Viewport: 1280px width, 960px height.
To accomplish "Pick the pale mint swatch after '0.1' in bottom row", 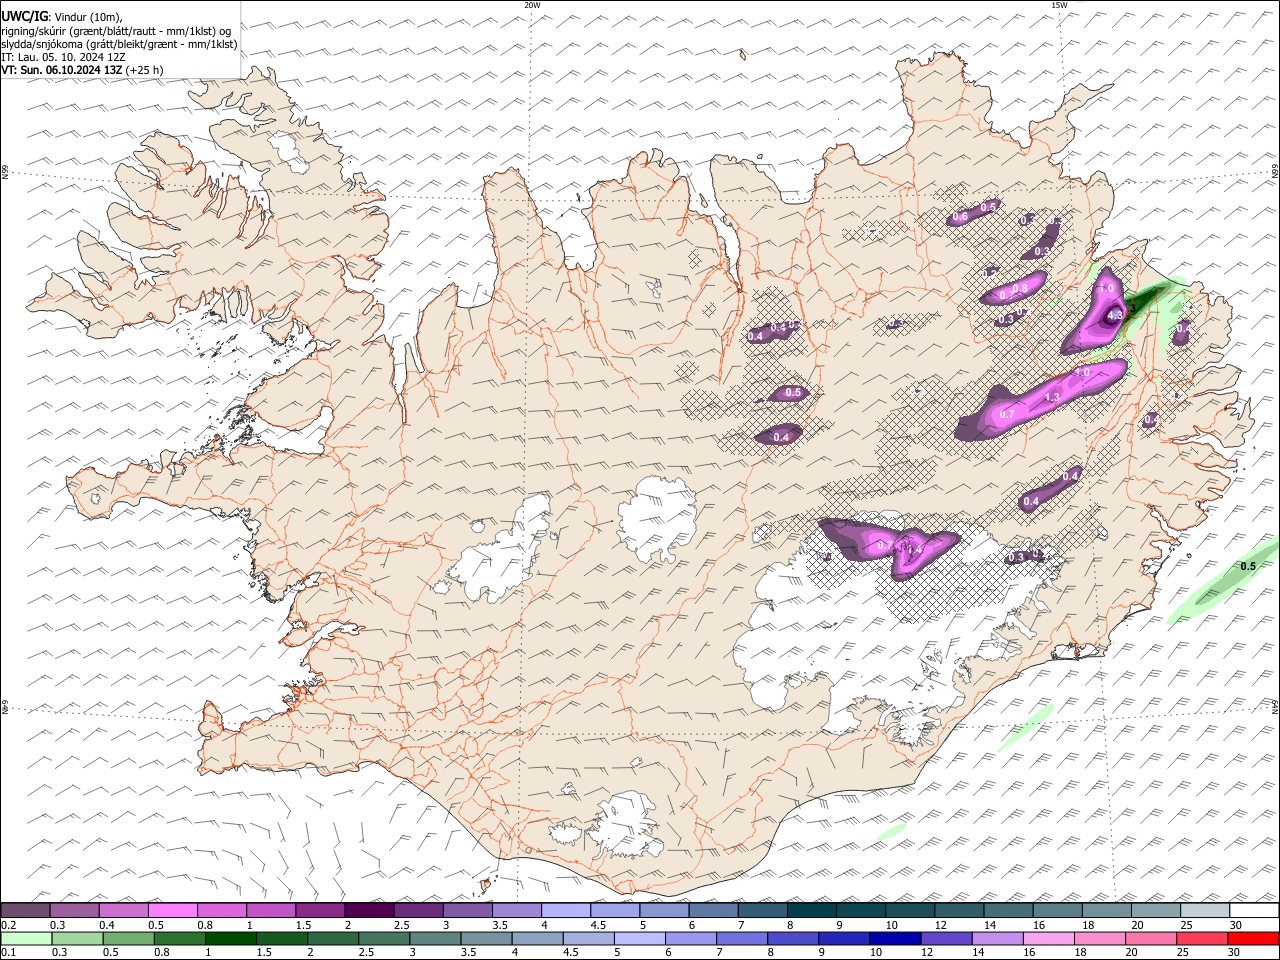I will click(26, 938).
